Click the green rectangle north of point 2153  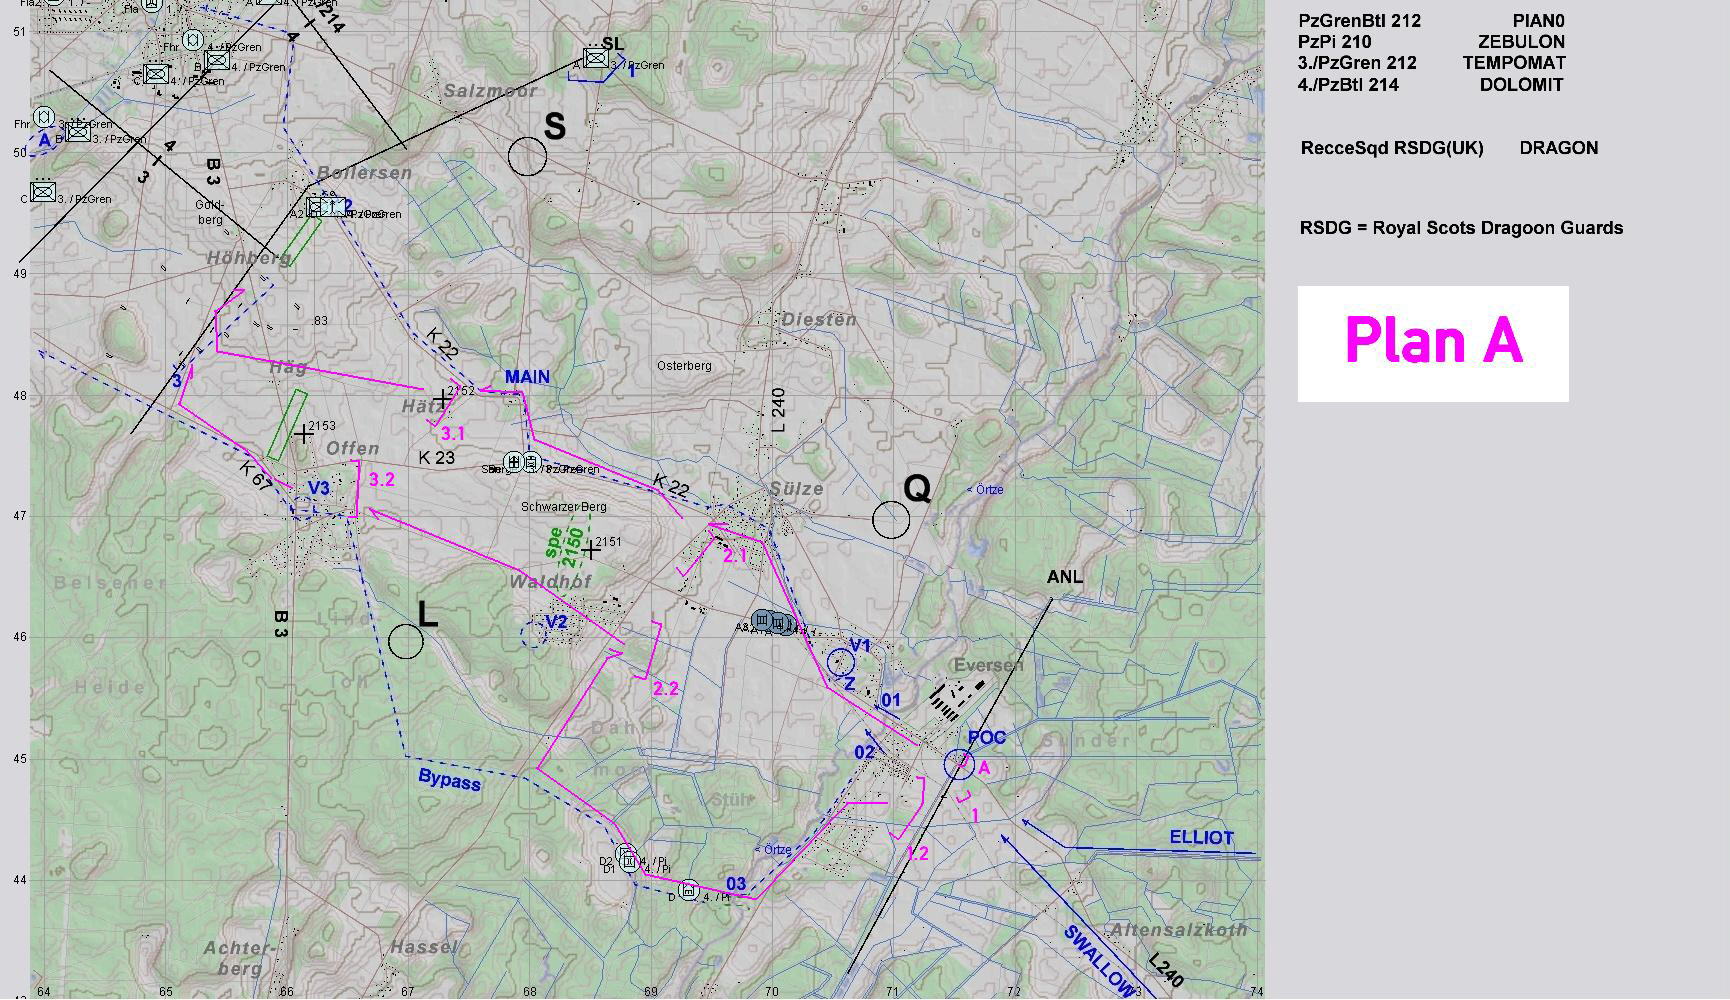[288, 425]
